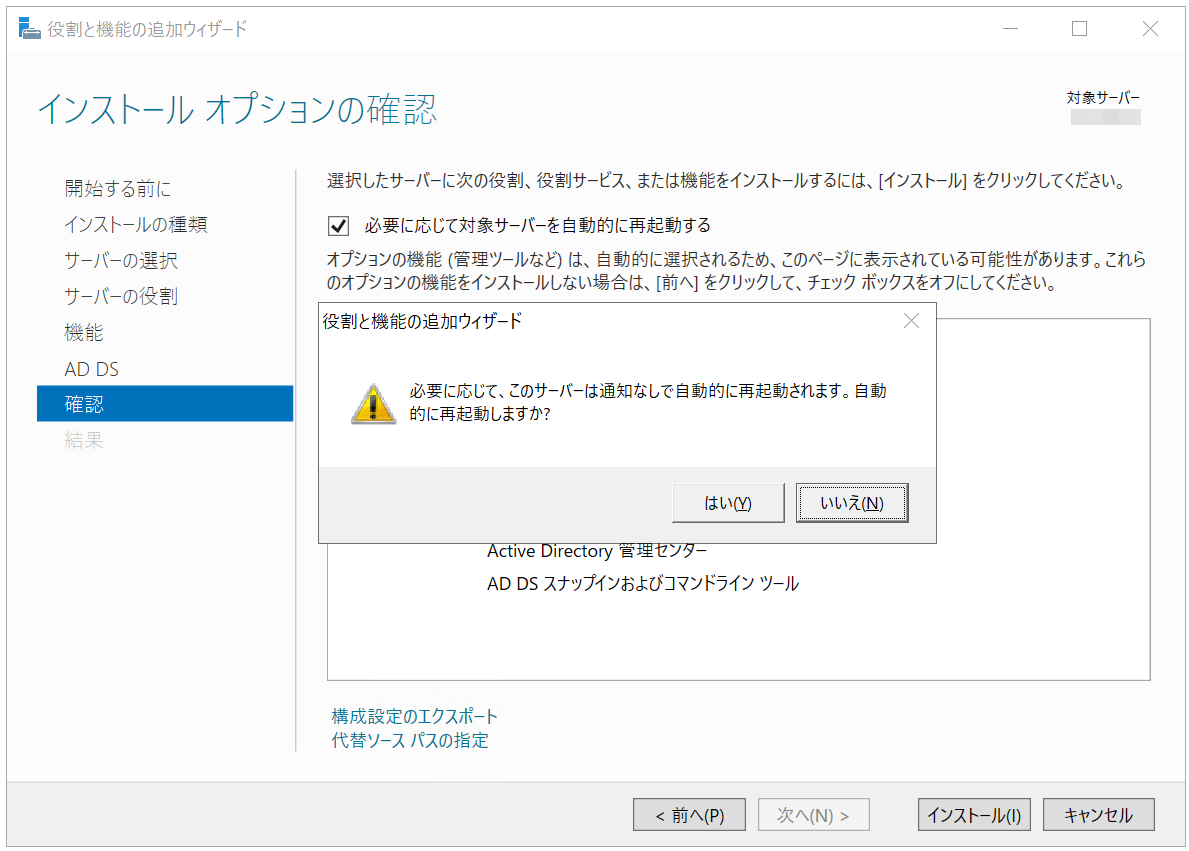This screenshot has height=851, width=1189.
Task: Go back with < 前へ(P) button
Action: pos(689,815)
